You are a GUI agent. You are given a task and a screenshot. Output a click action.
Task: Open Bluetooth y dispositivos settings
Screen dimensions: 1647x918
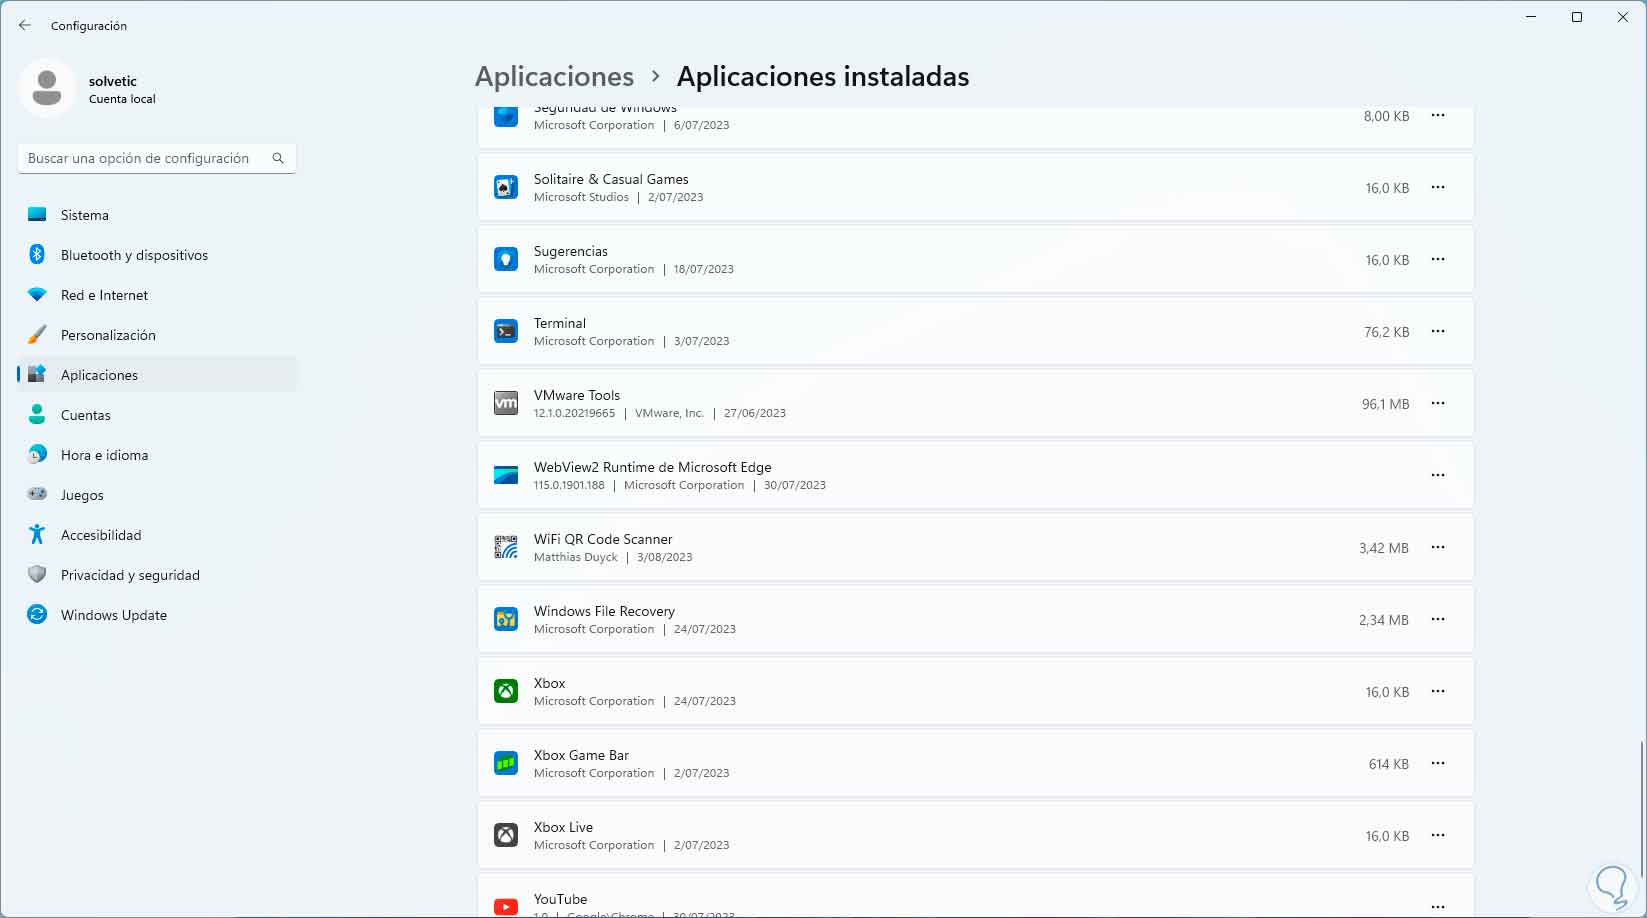pyautogui.click(x=157, y=255)
